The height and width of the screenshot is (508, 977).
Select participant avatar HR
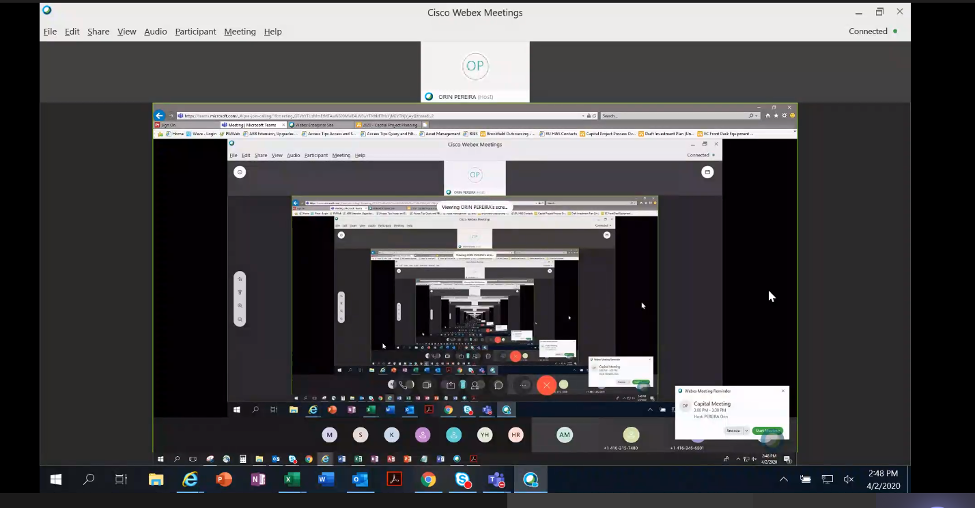click(516, 434)
